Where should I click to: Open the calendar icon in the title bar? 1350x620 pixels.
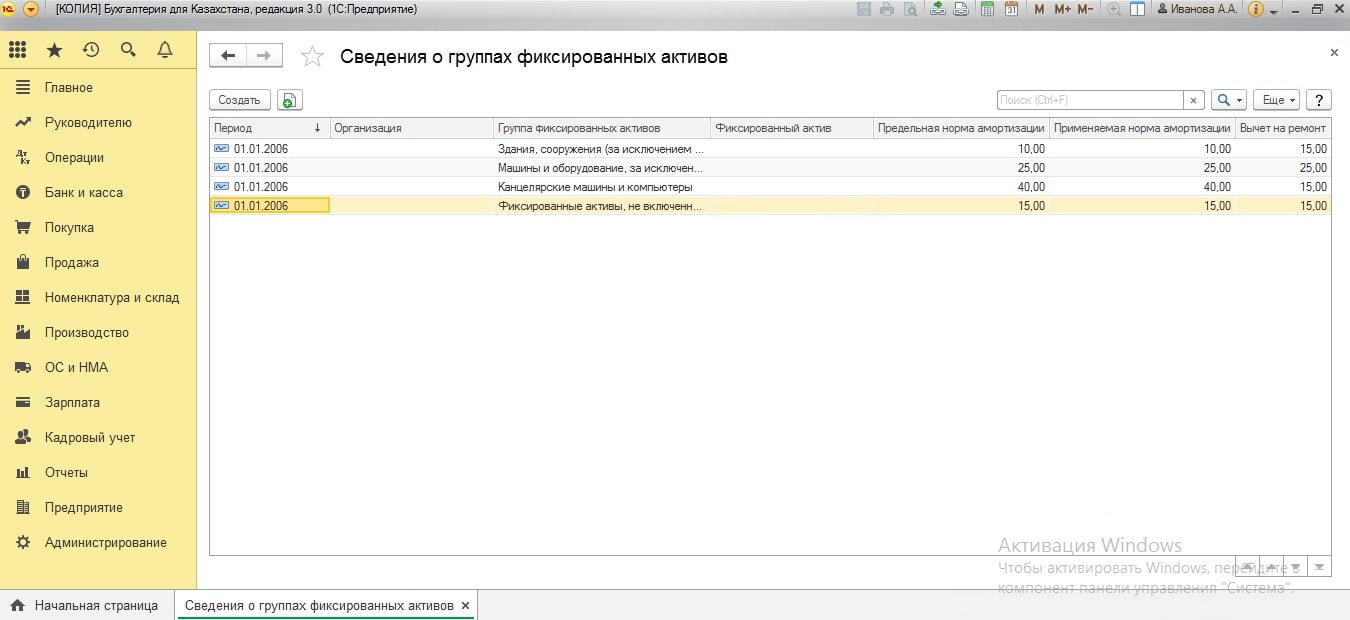click(x=1011, y=9)
